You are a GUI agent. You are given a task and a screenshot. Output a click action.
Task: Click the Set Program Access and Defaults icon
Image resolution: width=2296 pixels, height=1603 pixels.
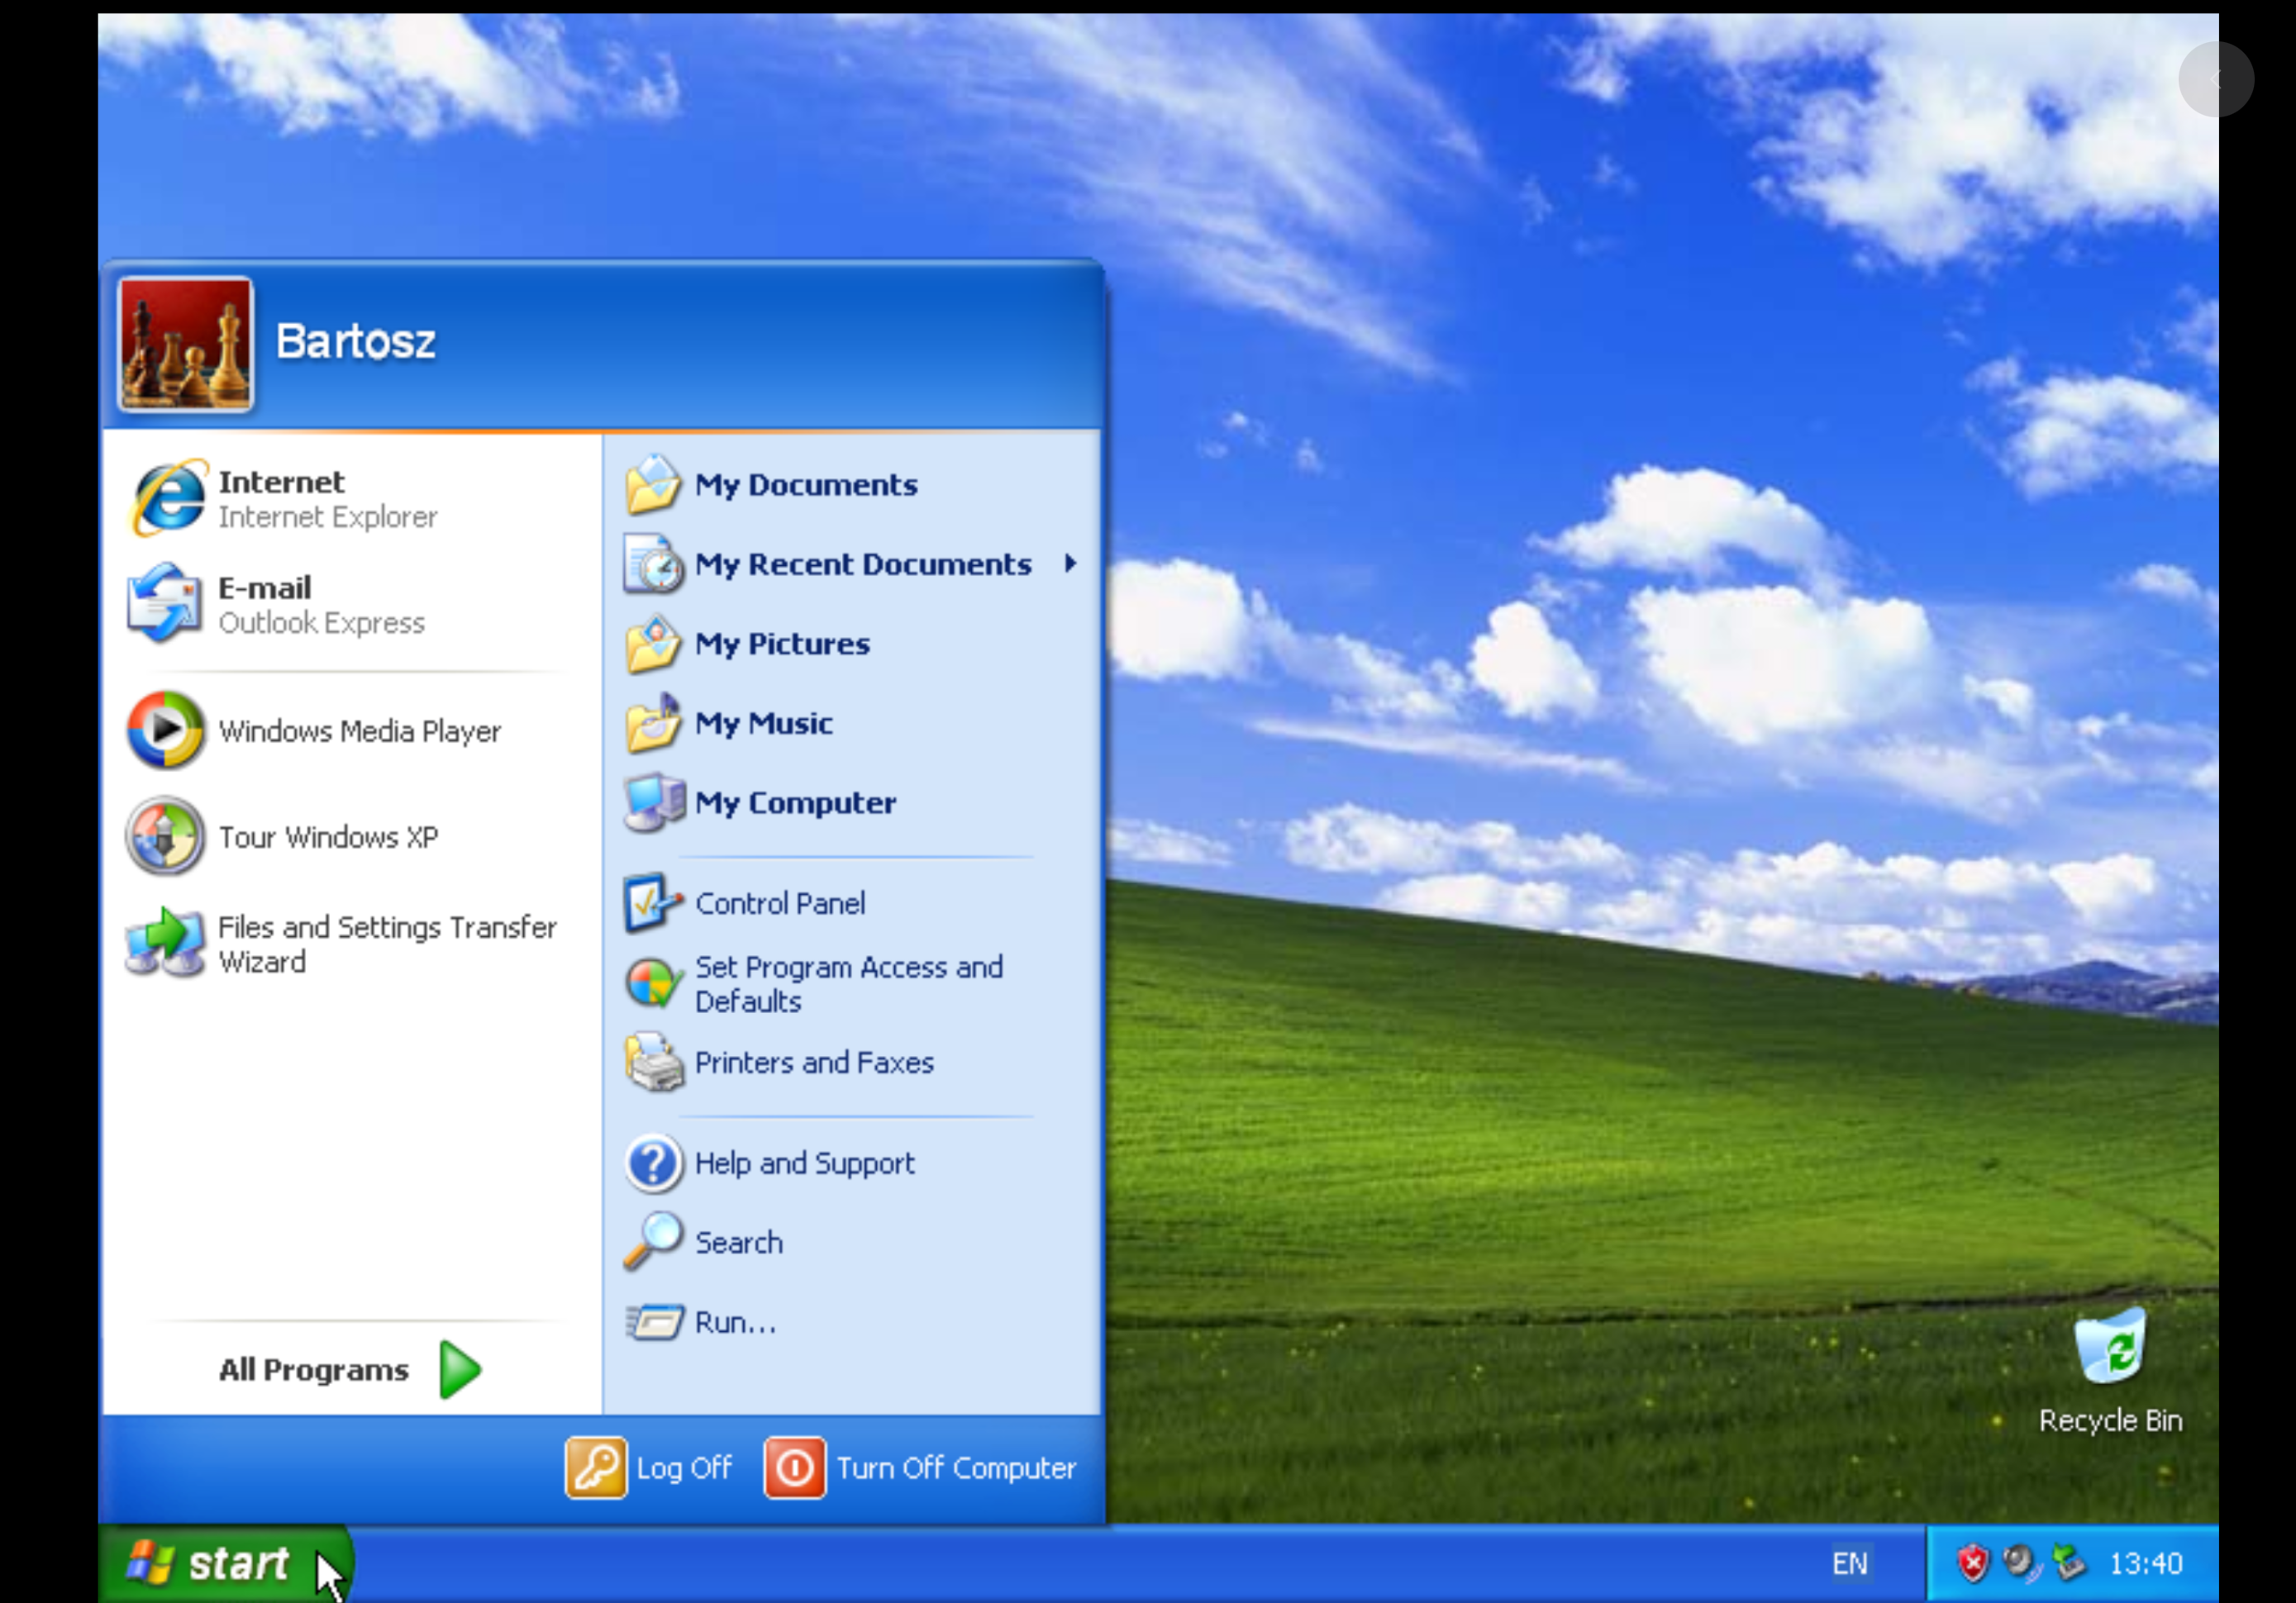(x=653, y=983)
